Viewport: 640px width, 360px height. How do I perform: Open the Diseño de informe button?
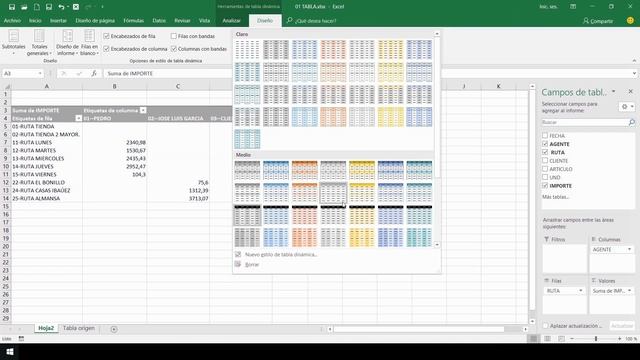point(67,42)
